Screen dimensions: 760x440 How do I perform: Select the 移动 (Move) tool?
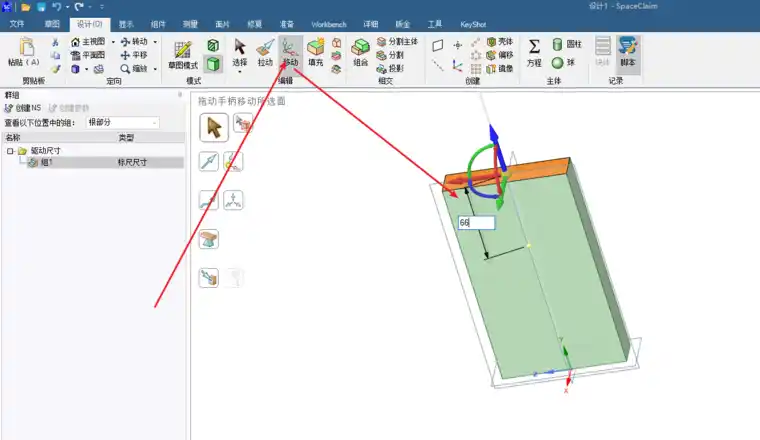pos(290,51)
